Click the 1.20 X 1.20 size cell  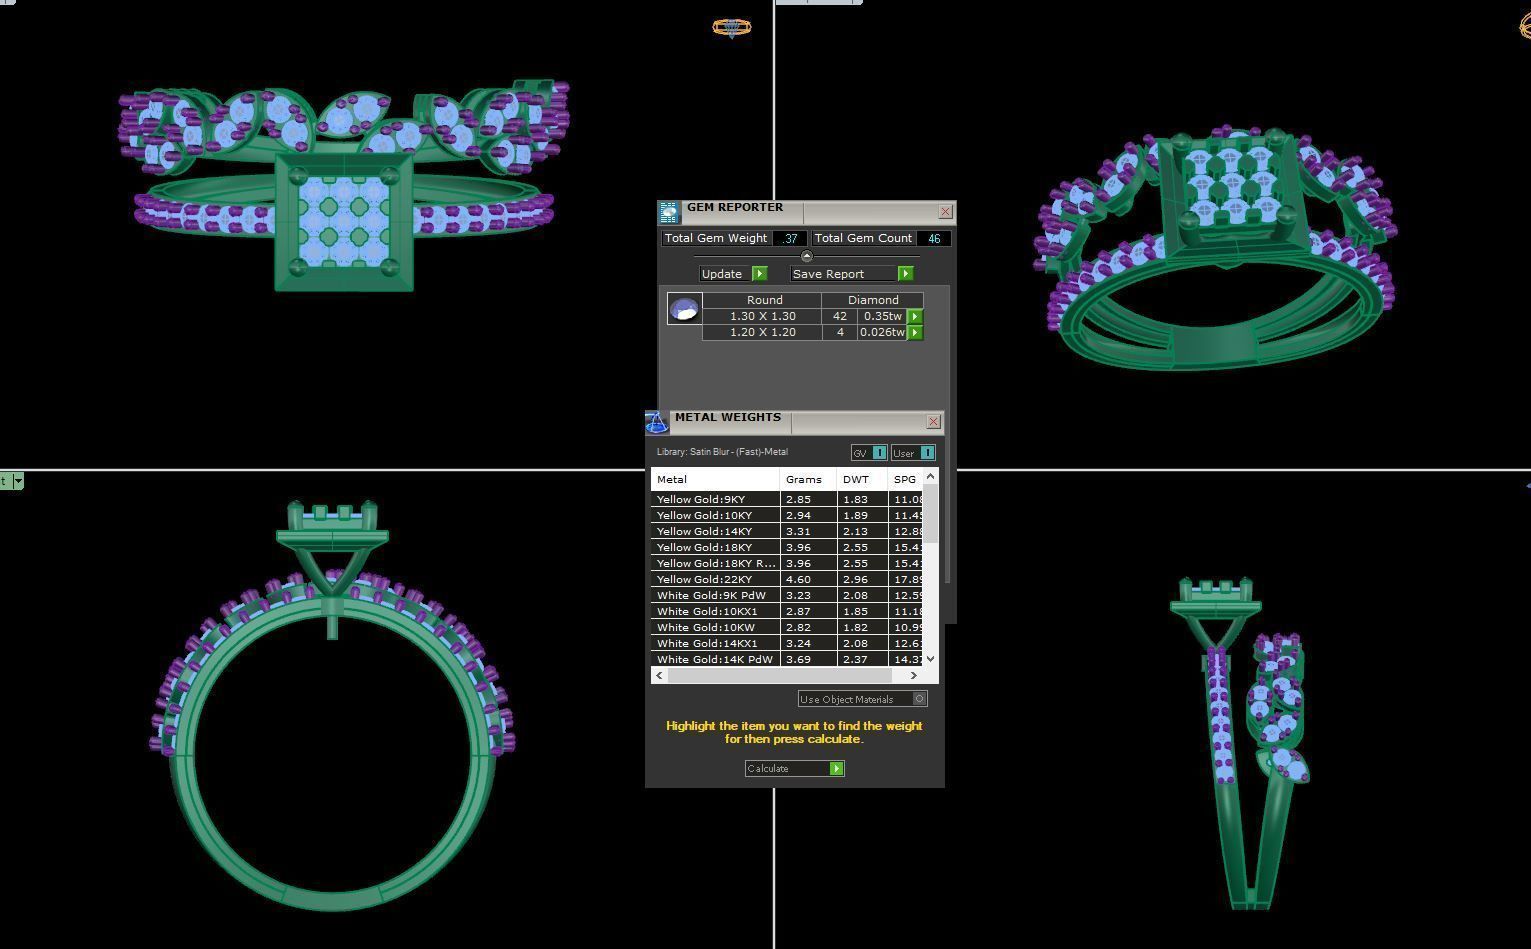763,333
